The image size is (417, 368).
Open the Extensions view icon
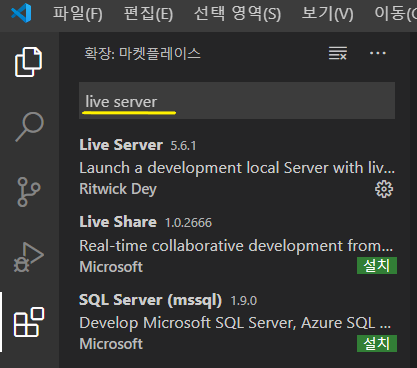[29, 322]
